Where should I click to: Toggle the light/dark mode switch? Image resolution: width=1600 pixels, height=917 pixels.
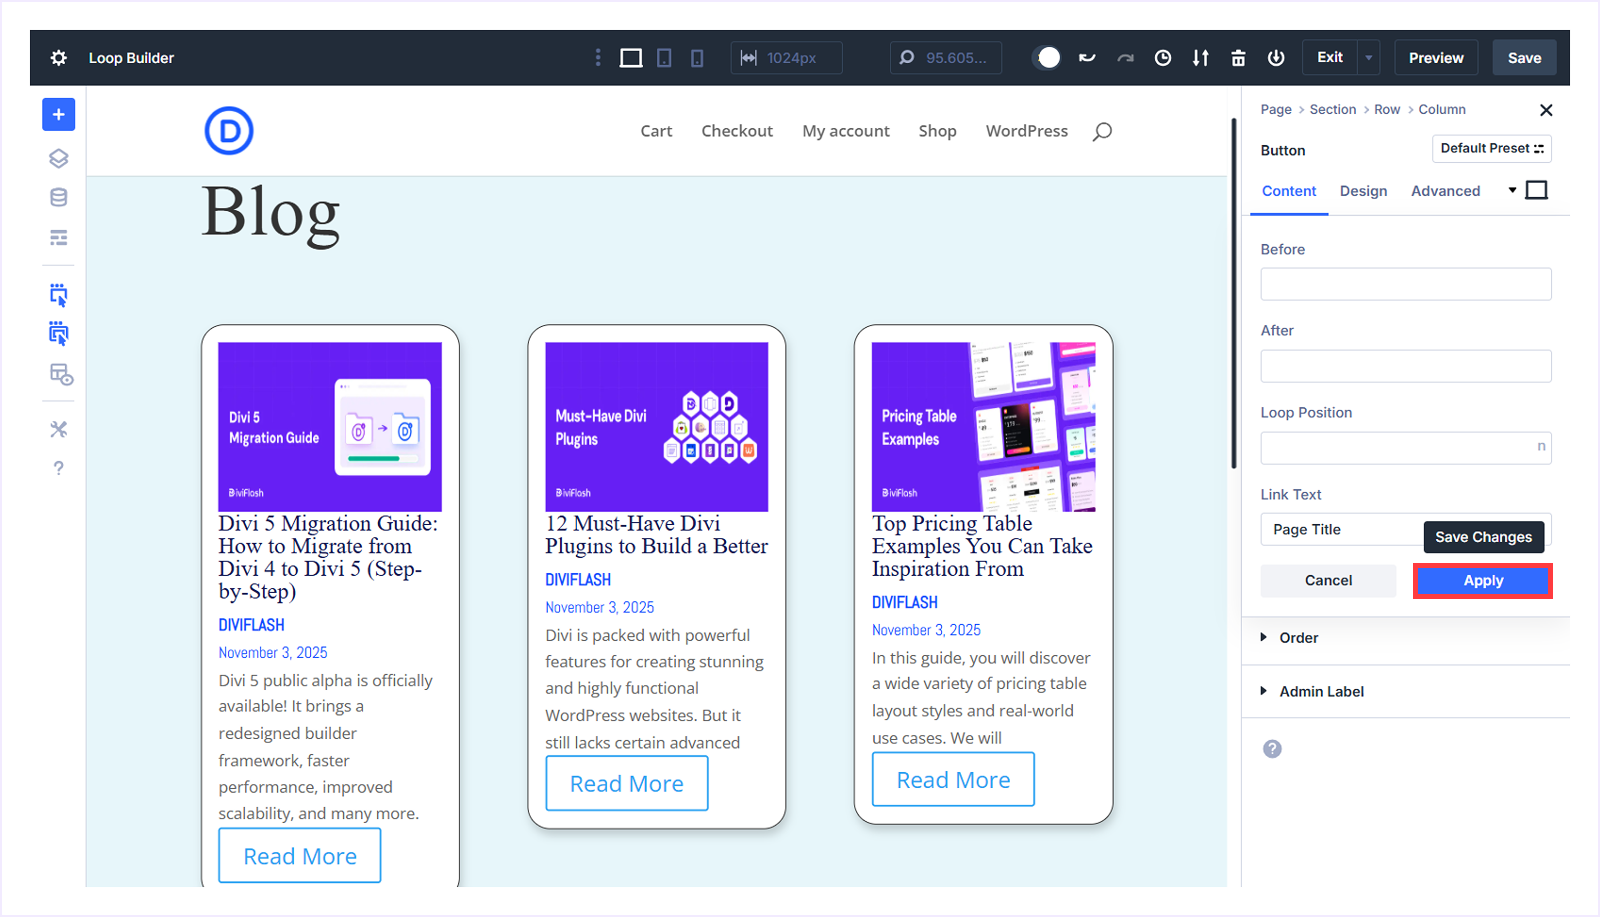click(1047, 58)
